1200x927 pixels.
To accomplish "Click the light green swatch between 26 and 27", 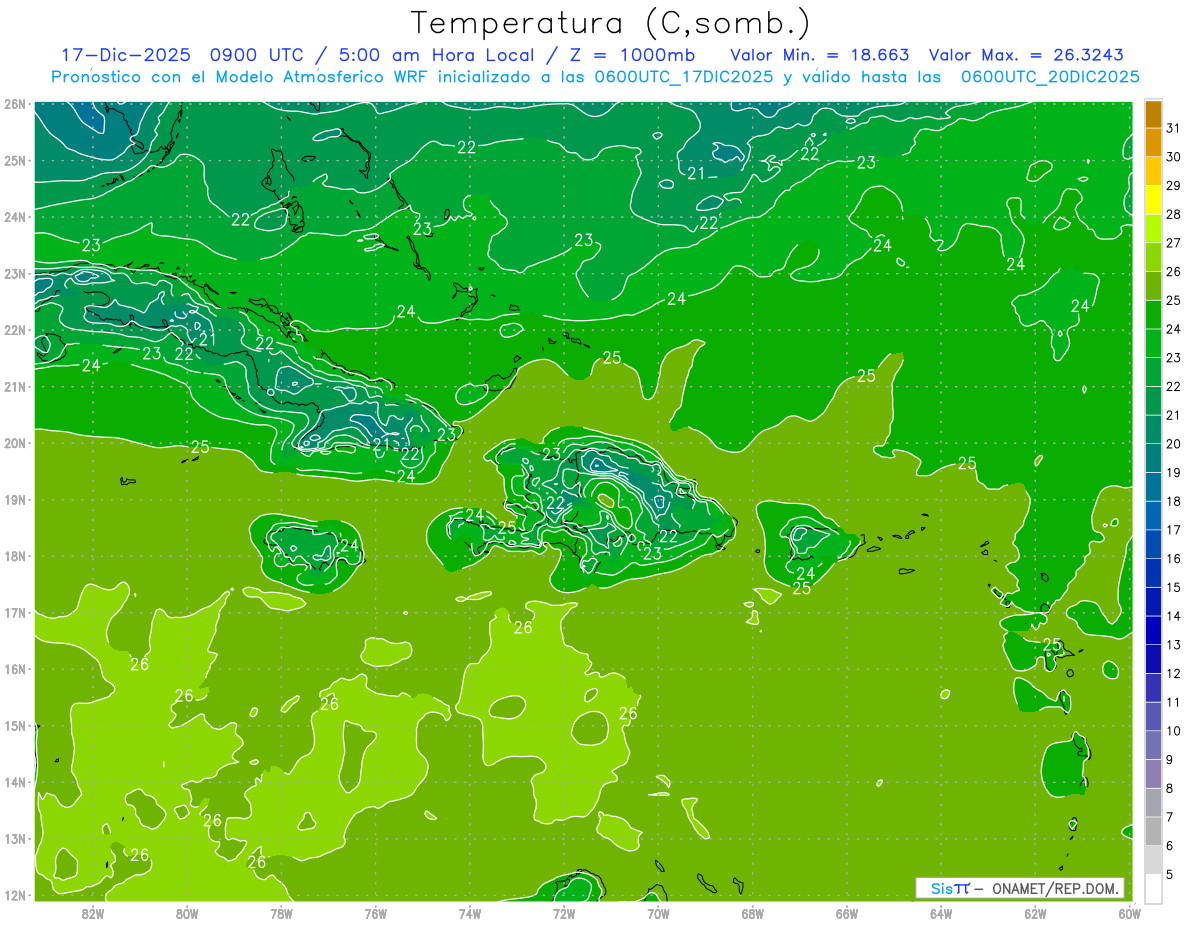I will pyautogui.click(x=1154, y=257).
